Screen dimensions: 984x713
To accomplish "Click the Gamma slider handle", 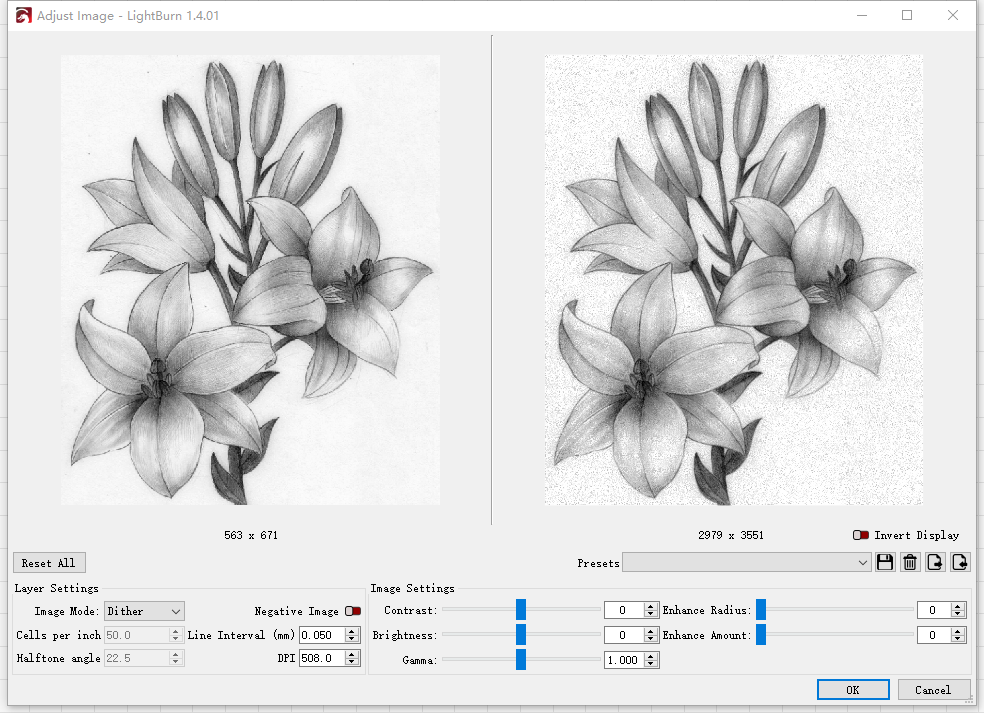I will [521, 659].
